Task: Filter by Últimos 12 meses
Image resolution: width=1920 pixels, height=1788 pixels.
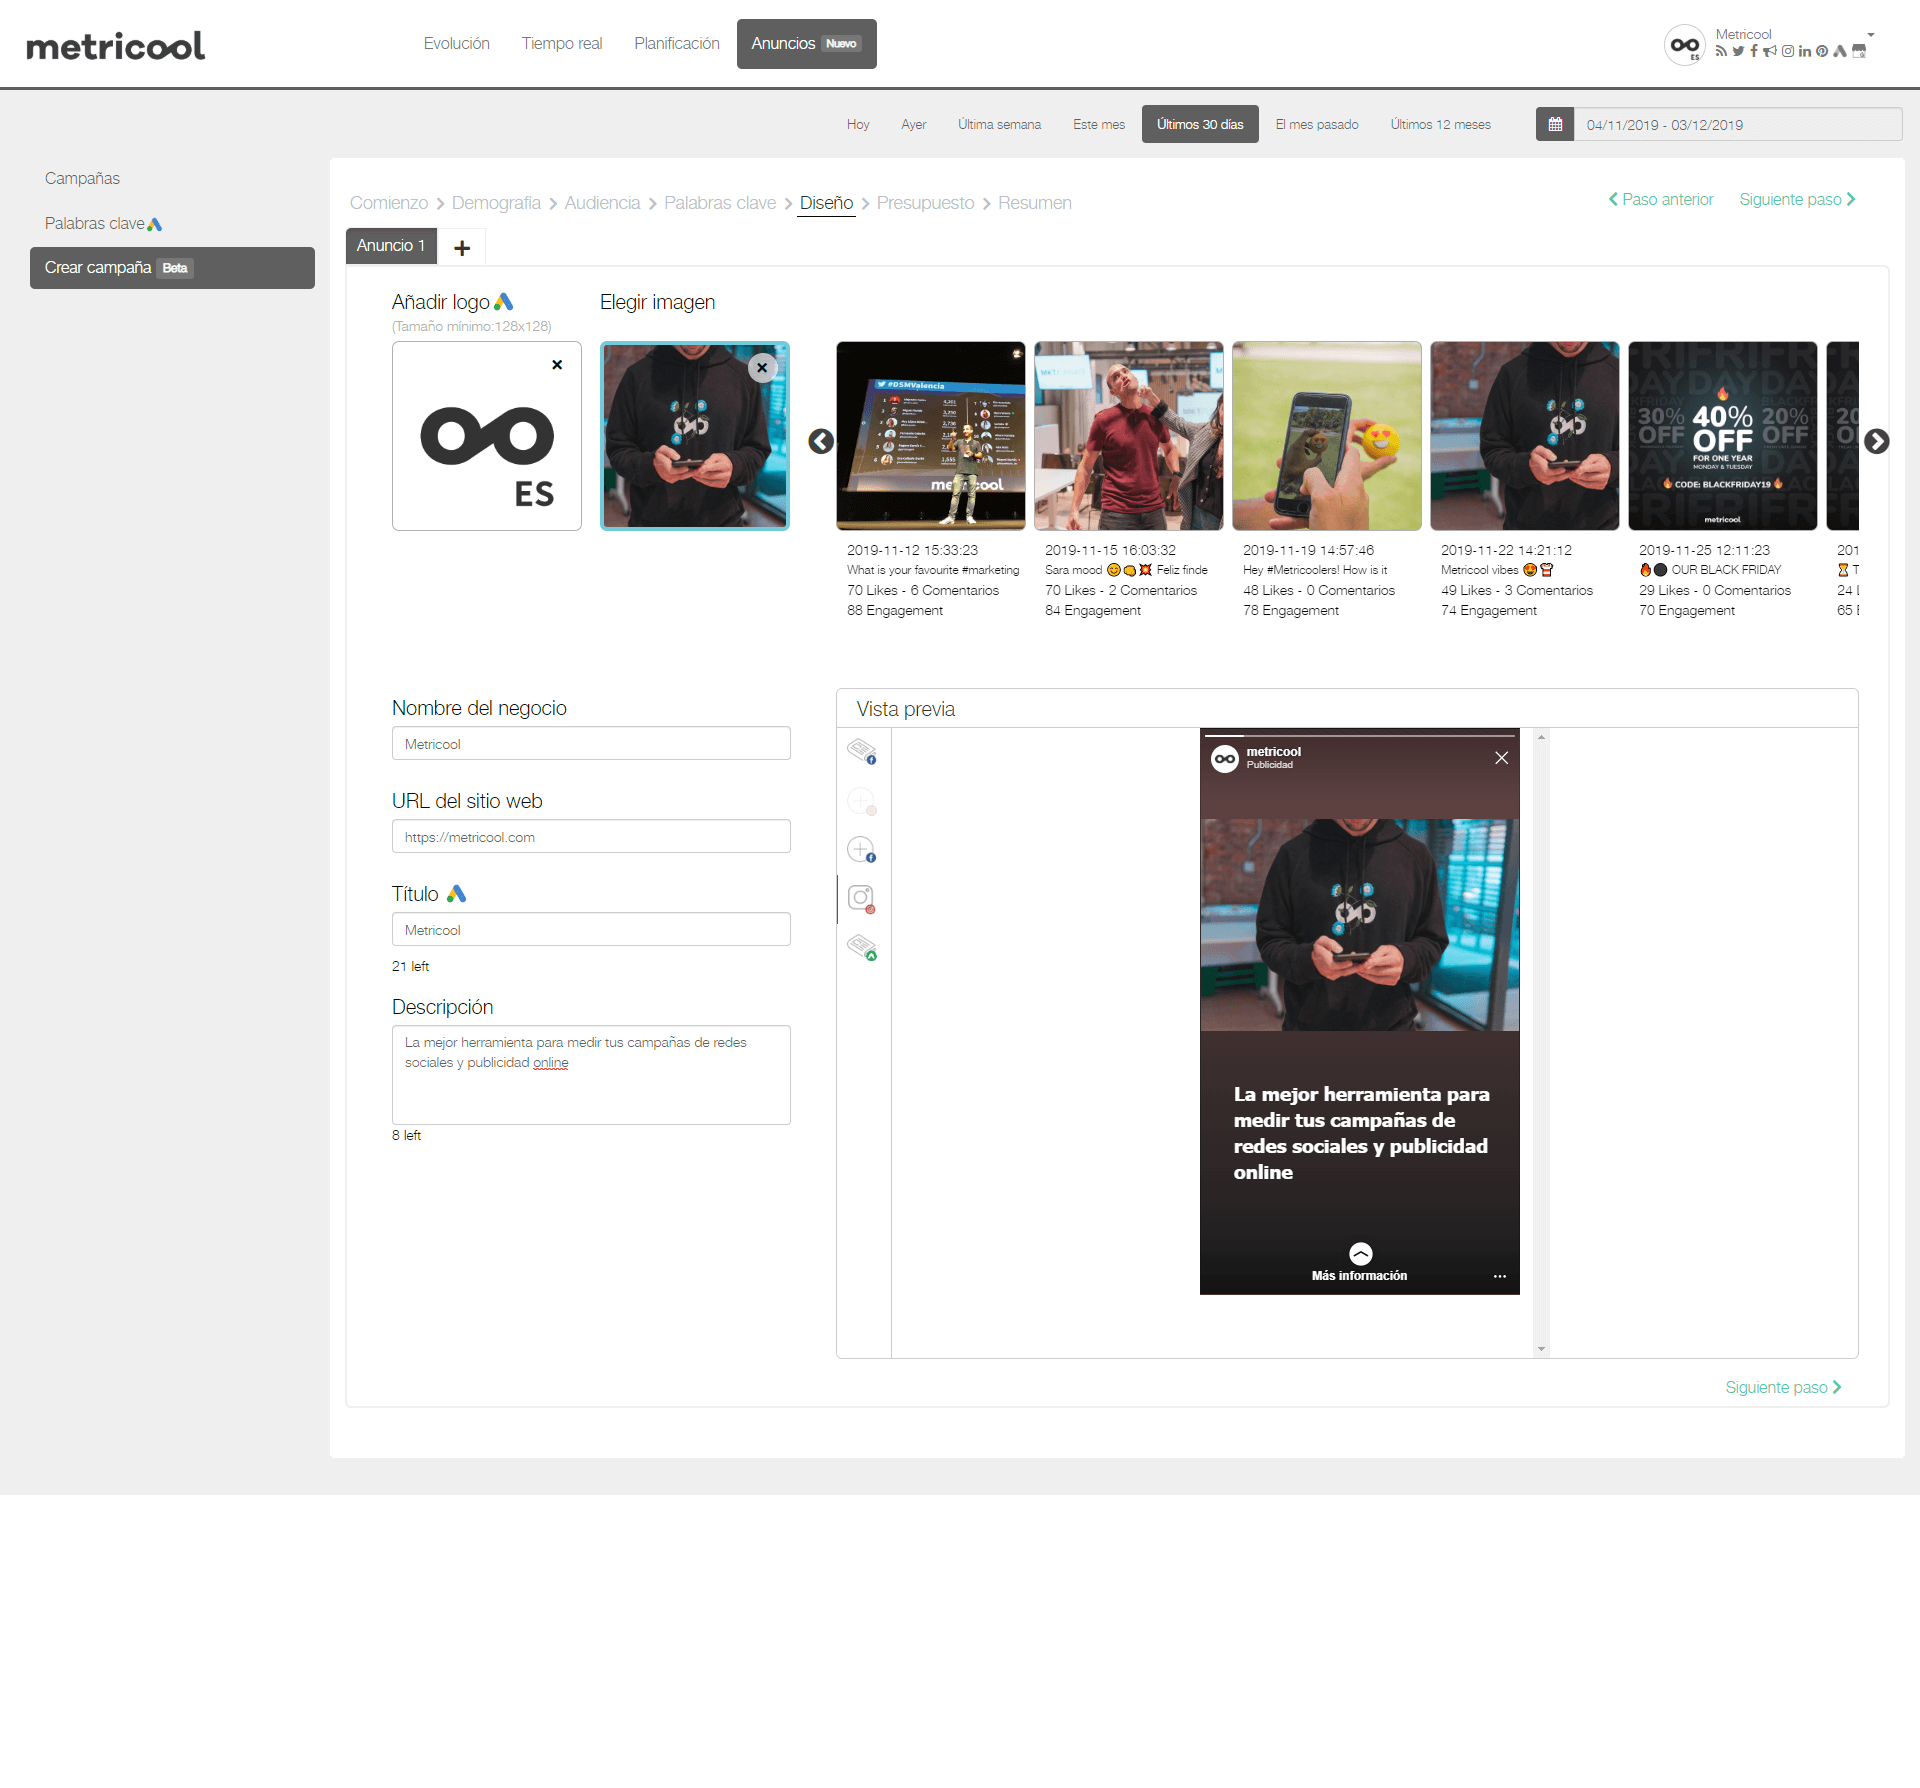Action: point(1441,125)
